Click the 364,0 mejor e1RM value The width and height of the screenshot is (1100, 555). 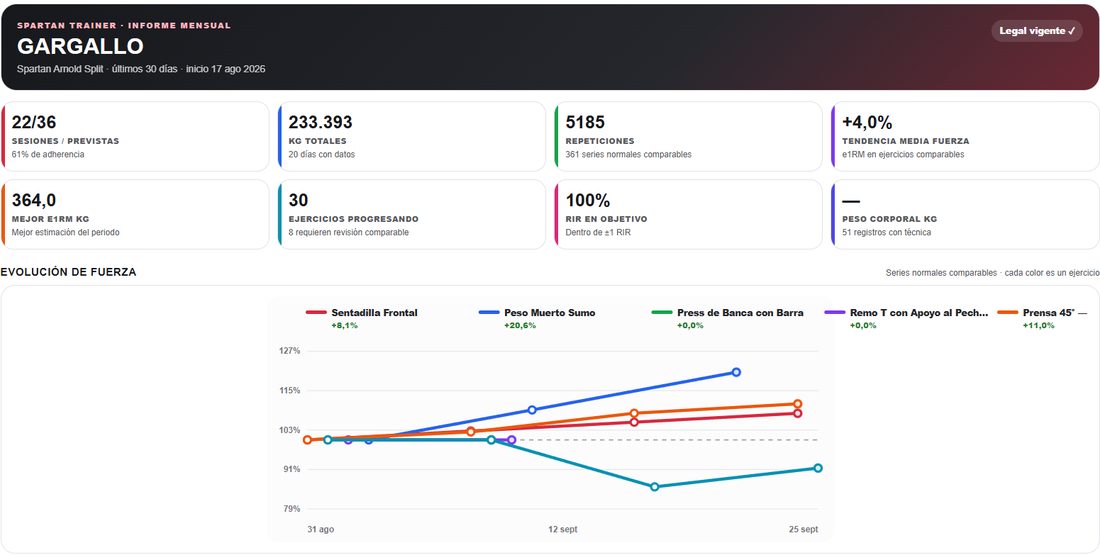tap(34, 201)
